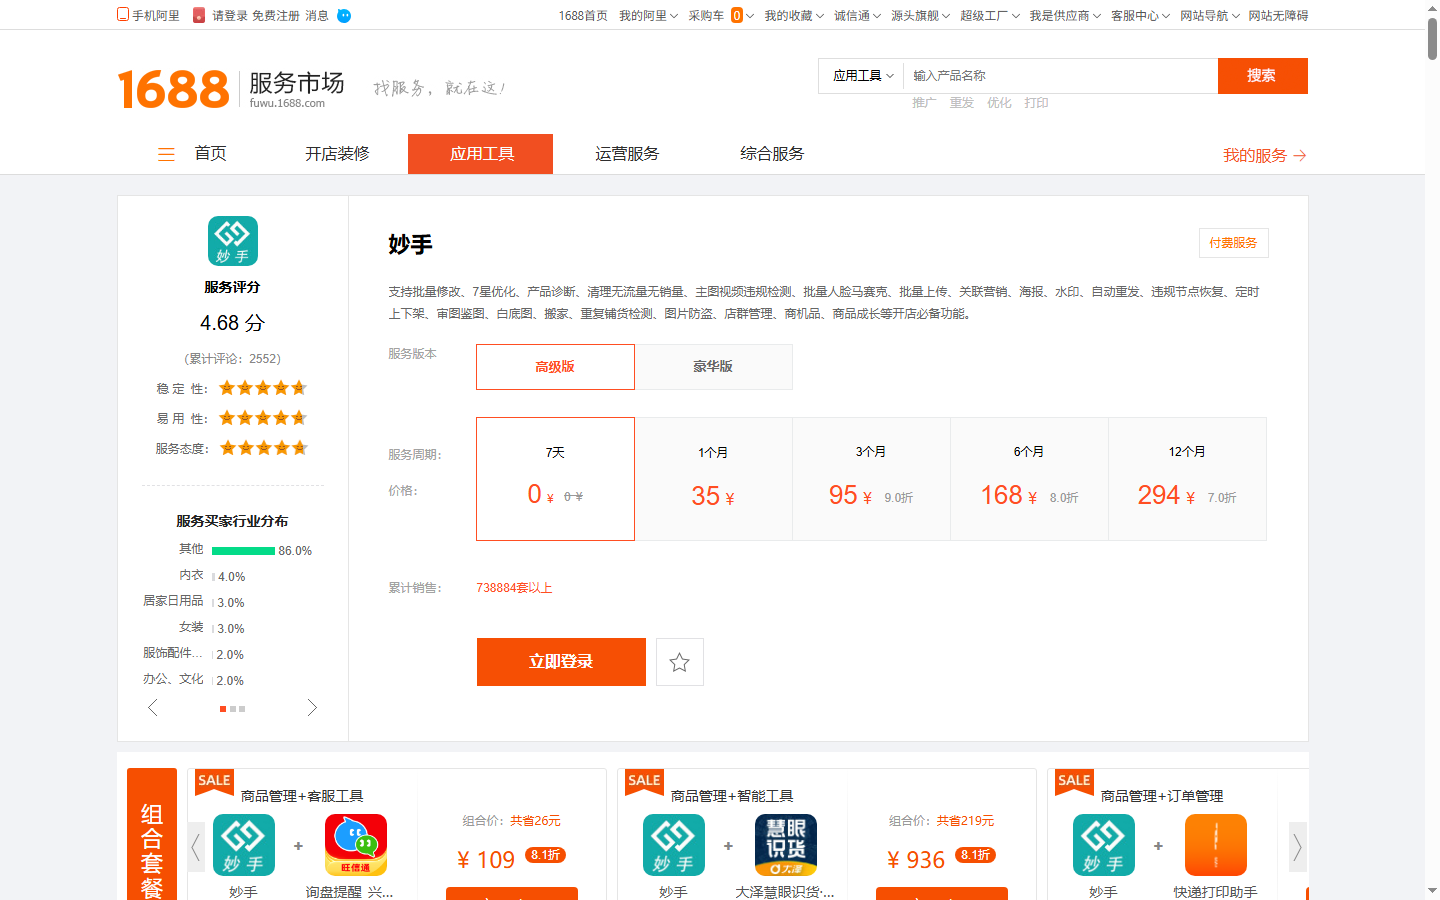Click the blue message face icon
The height and width of the screenshot is (900, 1440).
coord(344,16)
